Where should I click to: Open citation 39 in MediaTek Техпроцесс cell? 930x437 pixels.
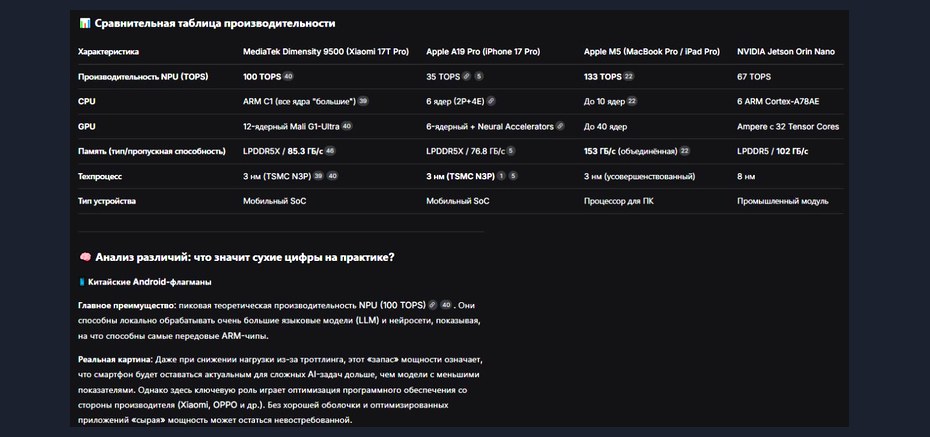[318, 176]
